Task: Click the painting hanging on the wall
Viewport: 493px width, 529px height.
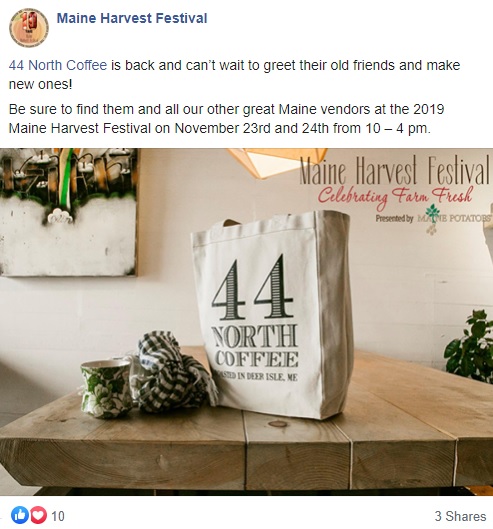Action: [x=69, y=212]
